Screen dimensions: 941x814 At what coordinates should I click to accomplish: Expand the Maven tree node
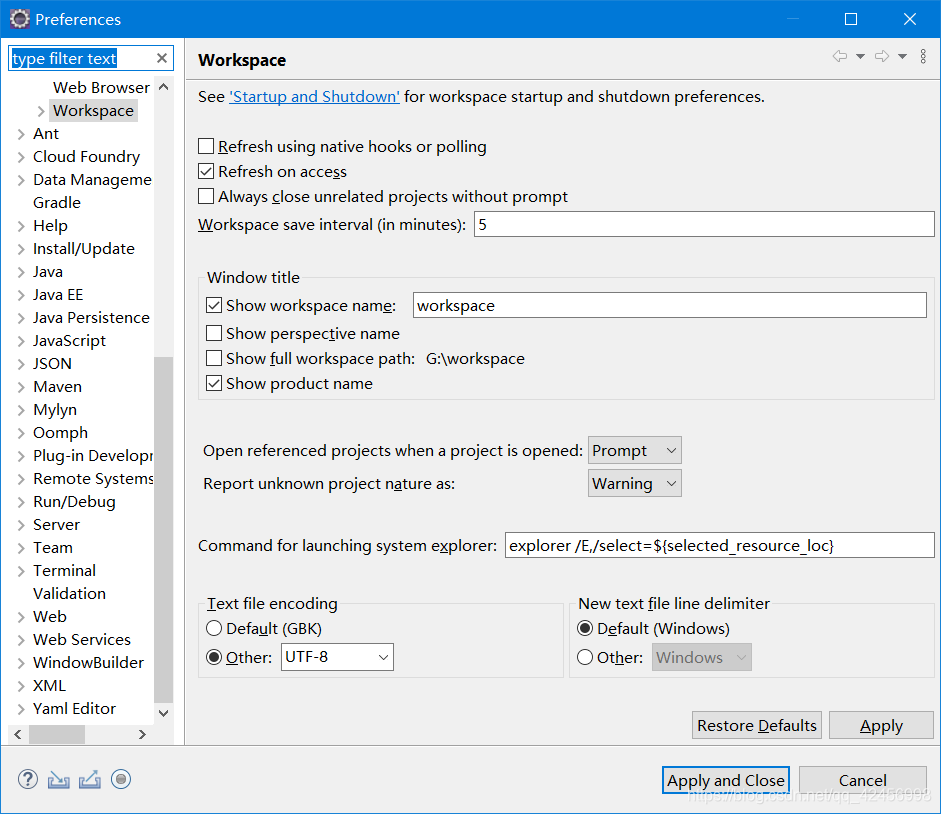[x=21, y=387]
